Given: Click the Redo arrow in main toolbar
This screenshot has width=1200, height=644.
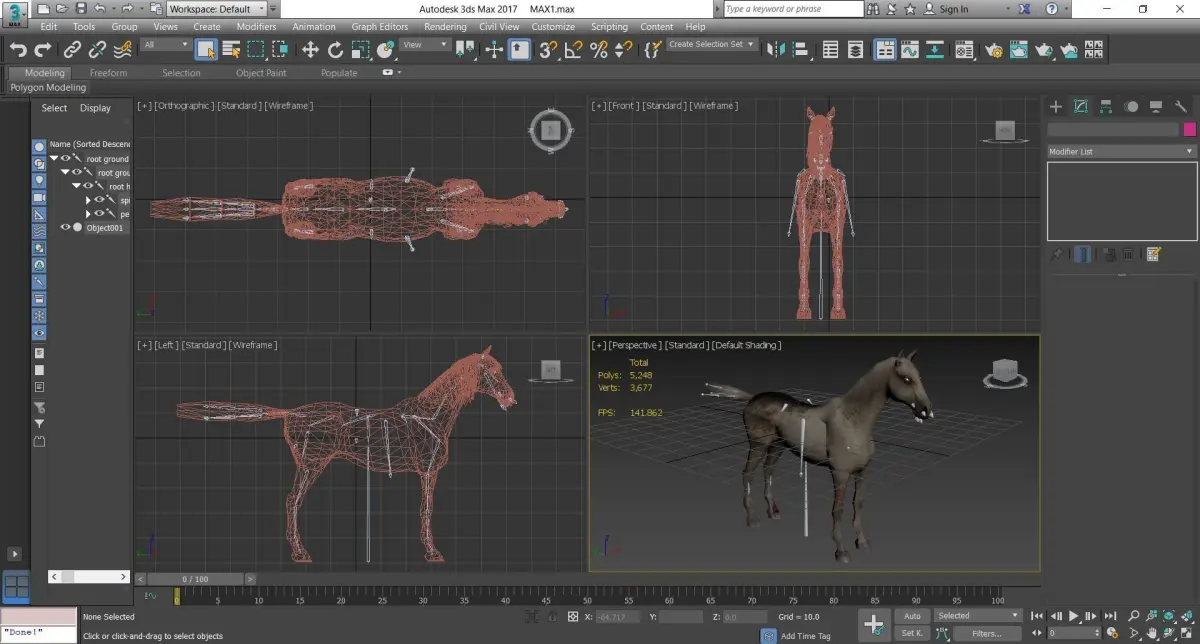Looking at the screenshot, I should click(x=42, y=49).
